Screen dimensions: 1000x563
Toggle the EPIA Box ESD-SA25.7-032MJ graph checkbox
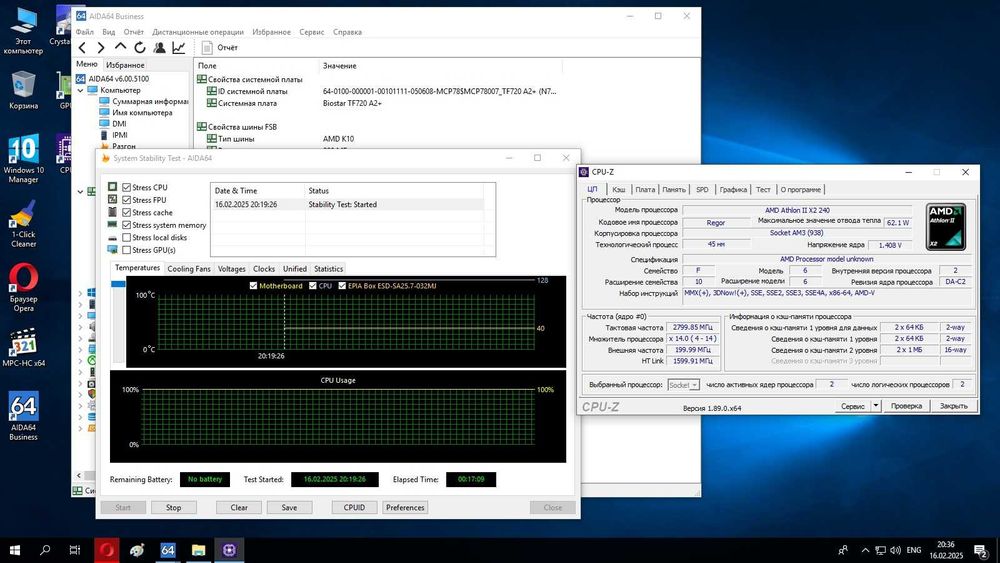point(342,286)
